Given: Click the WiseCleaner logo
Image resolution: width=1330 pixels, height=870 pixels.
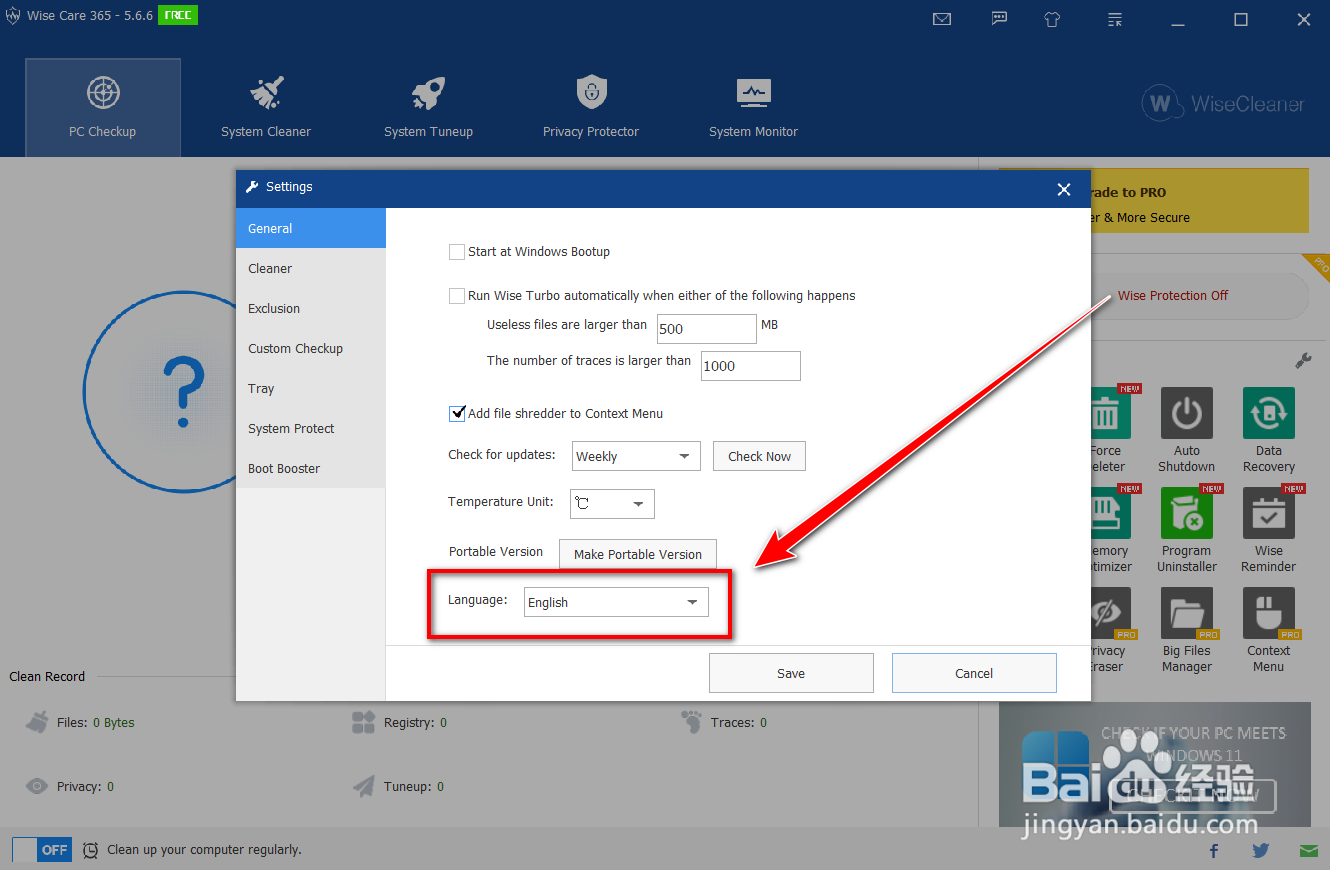Looking at the screenshot, I should click(x=1223, y=103).
